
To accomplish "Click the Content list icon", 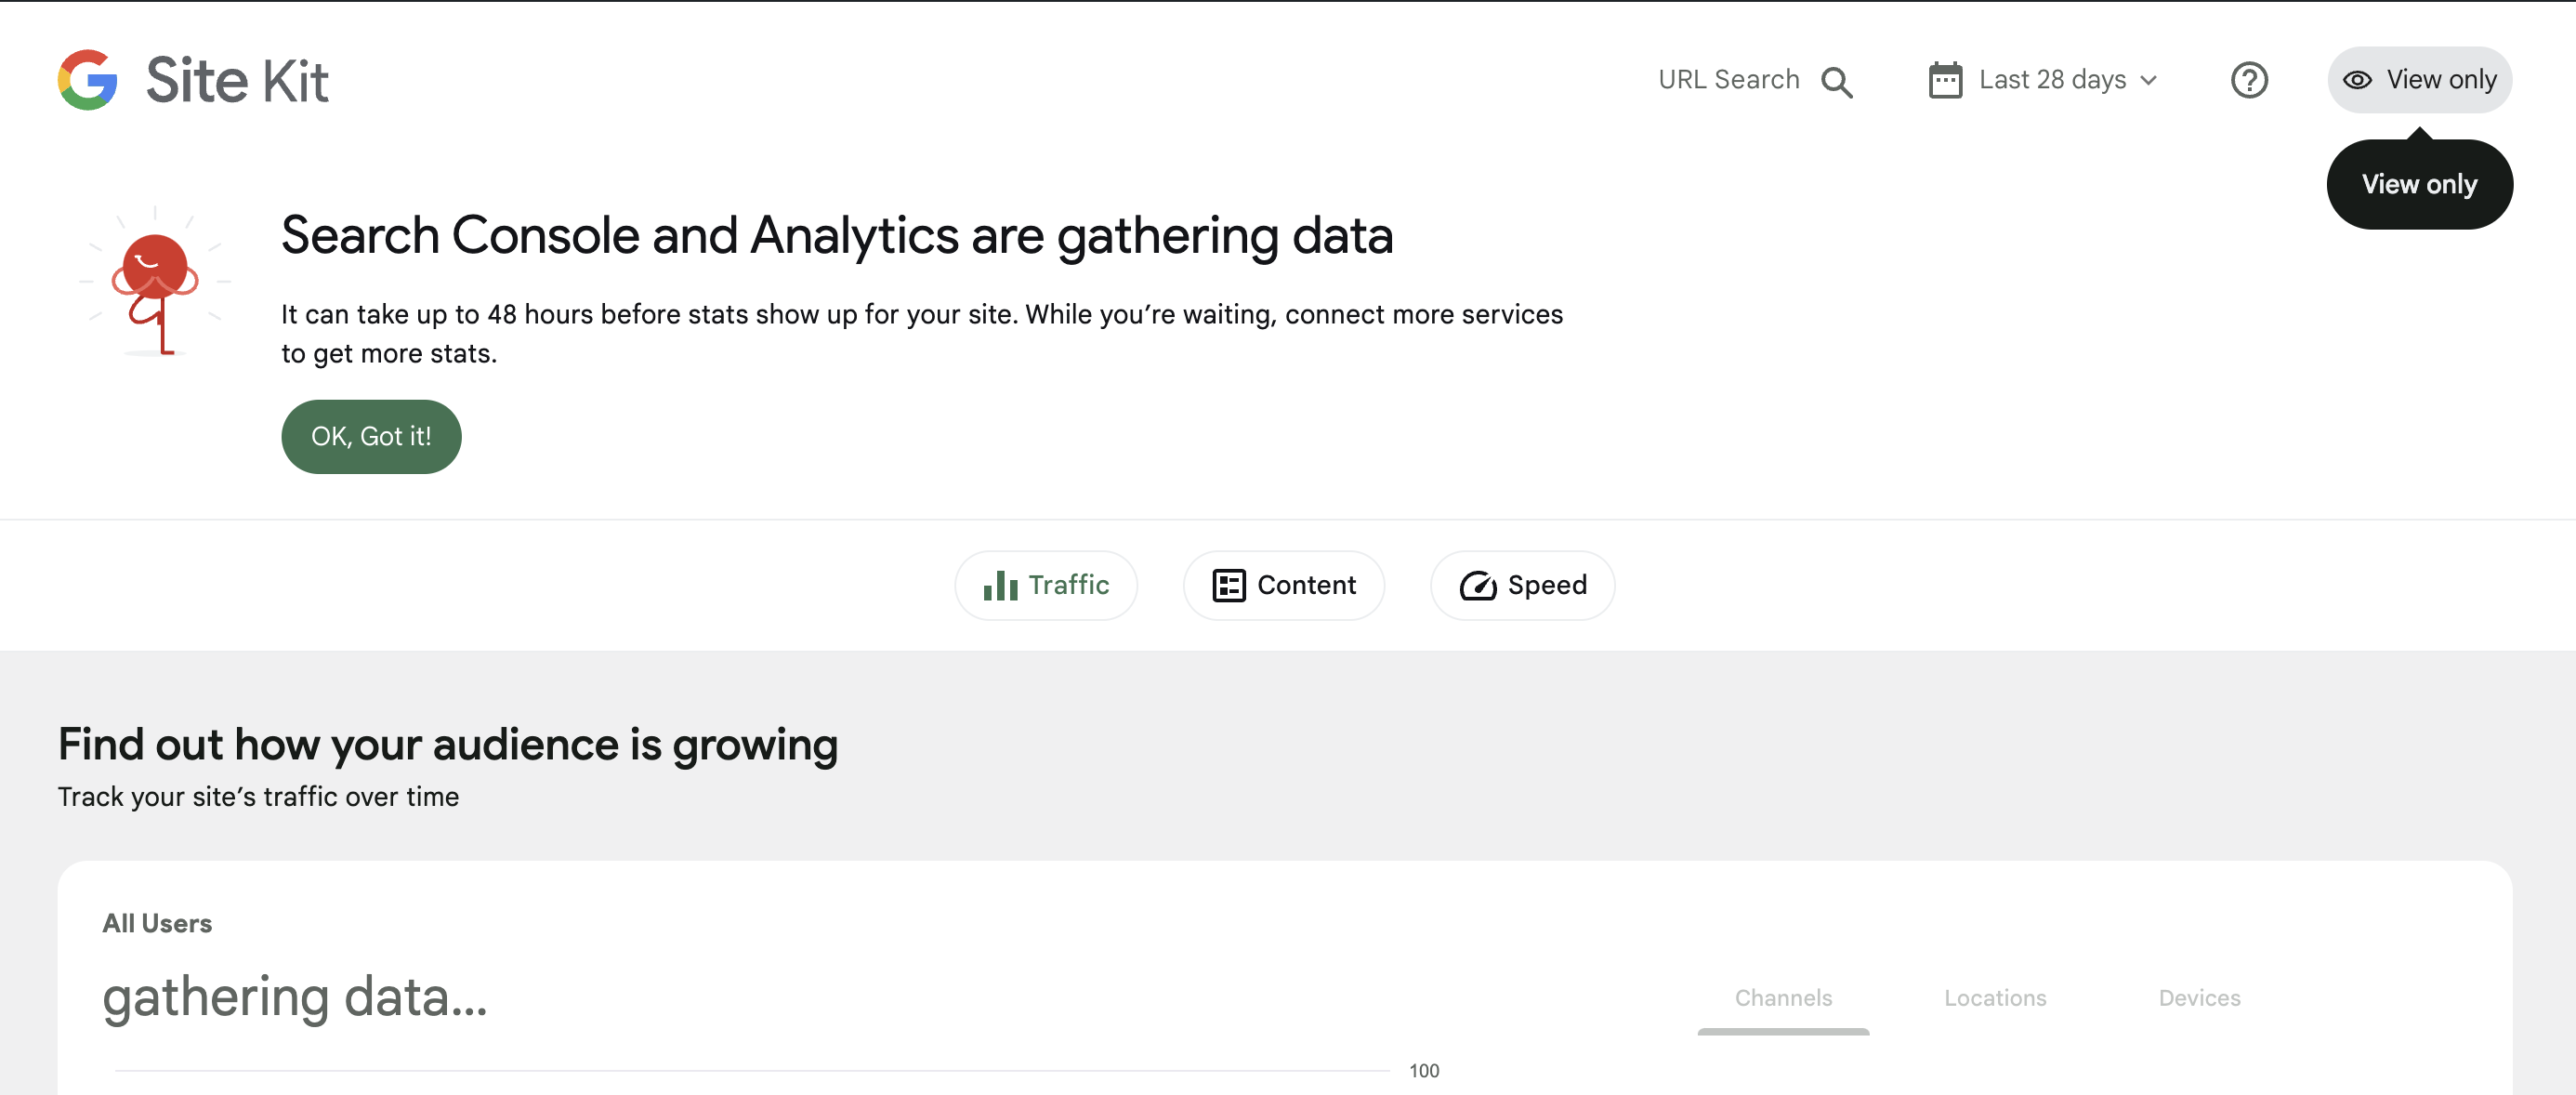I will point(1231,585).
